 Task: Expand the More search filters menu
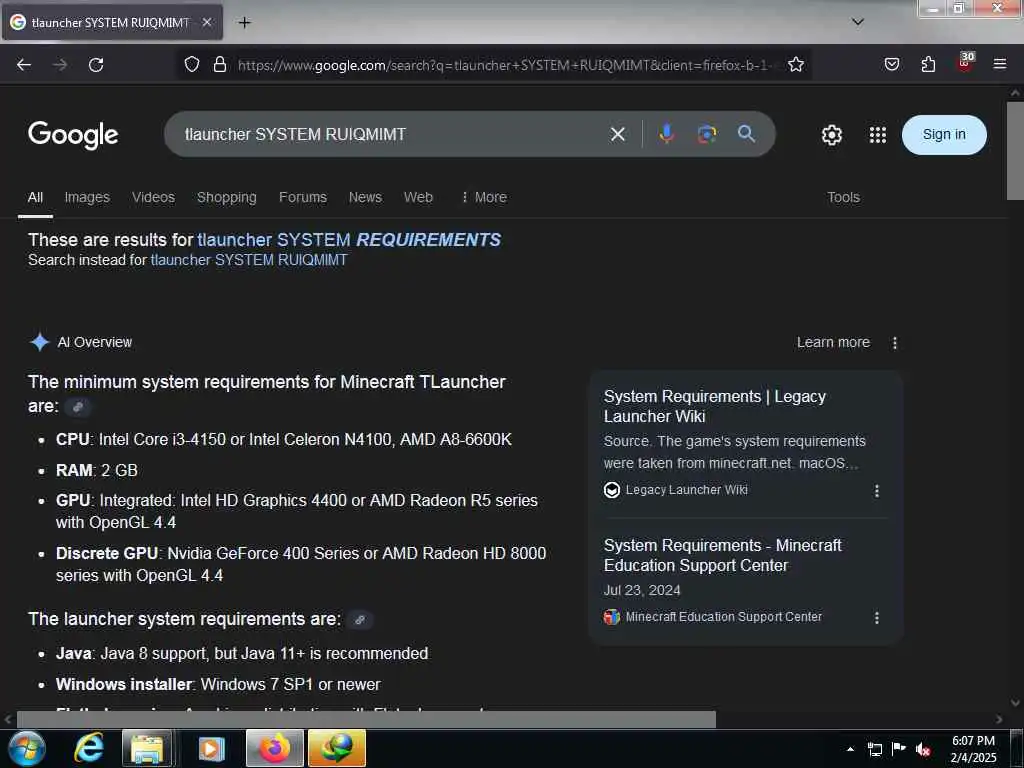tap(483, 197)
